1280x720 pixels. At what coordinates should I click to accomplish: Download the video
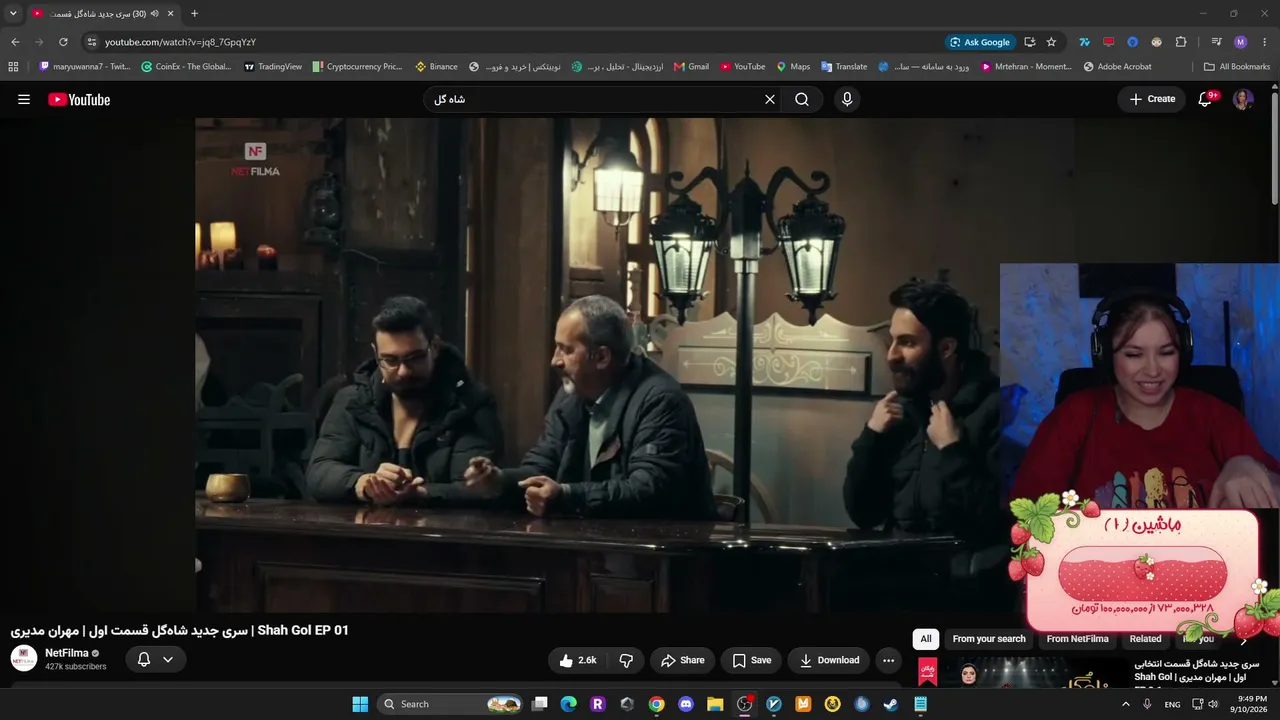829,660
